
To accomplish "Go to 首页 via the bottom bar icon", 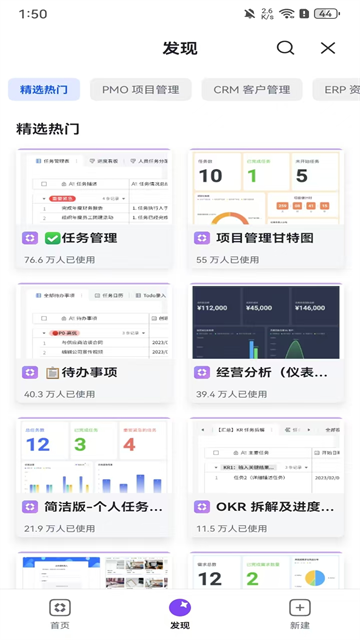I will coord(60,607).
